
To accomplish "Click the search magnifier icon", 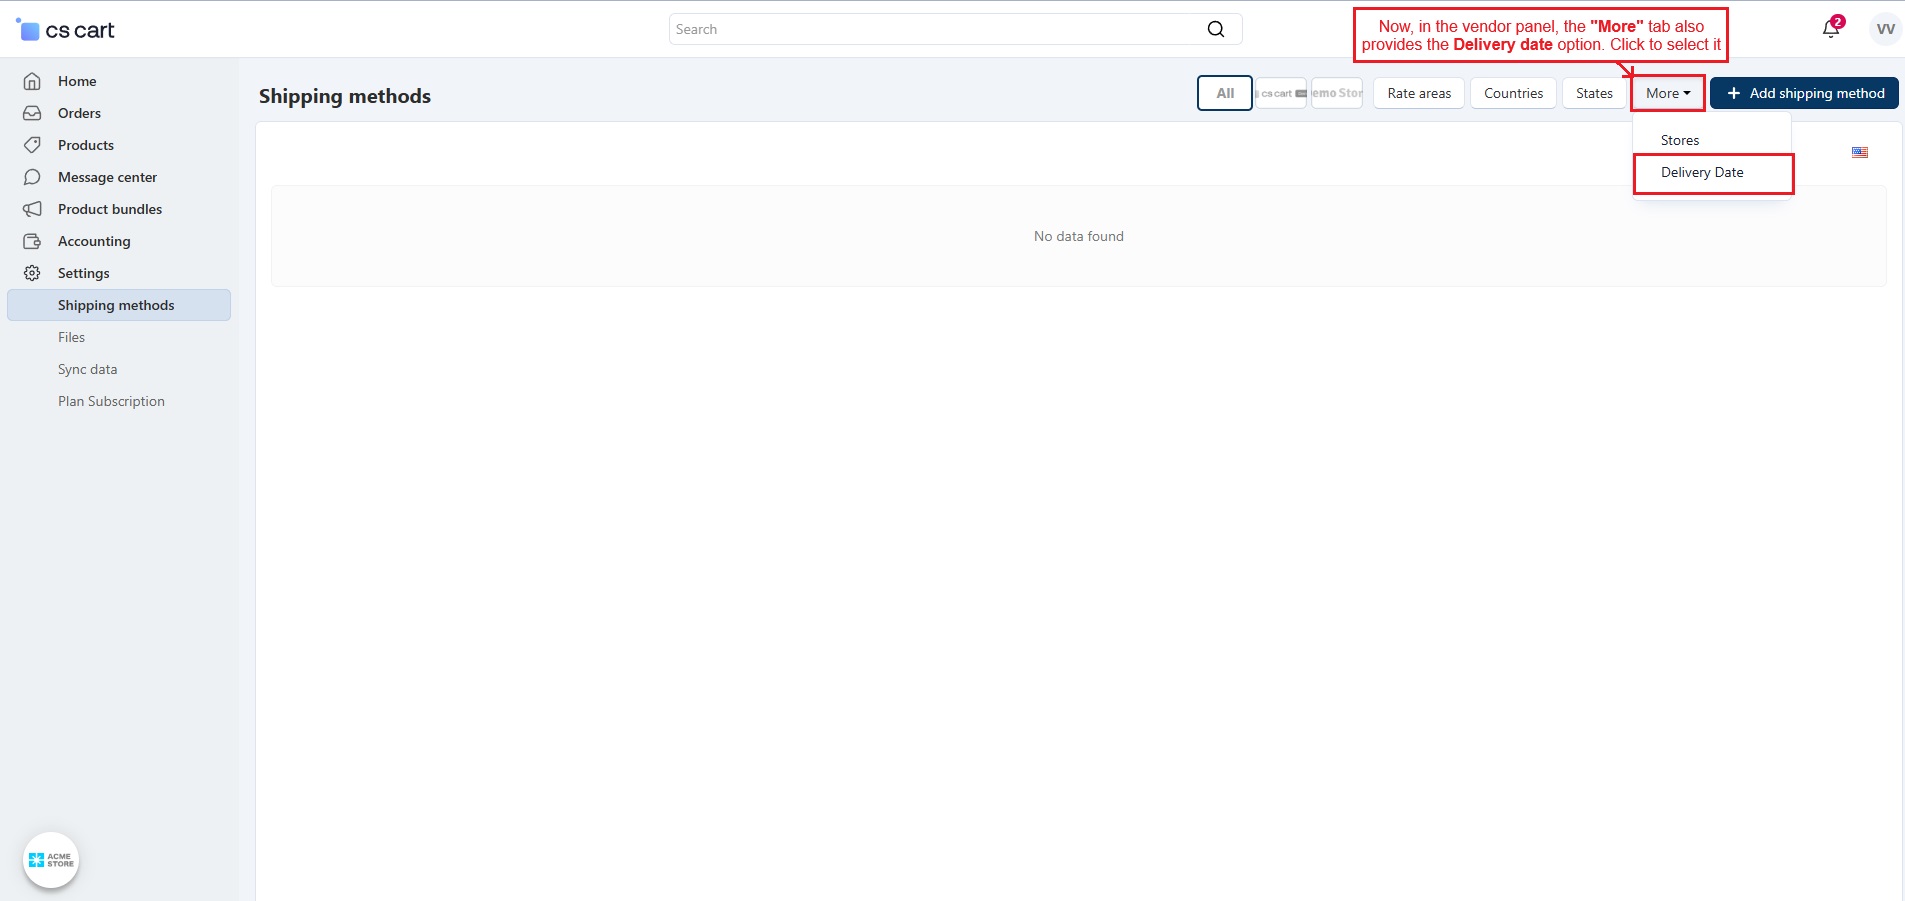I will pyautogui.click(x=1215, y=29).
